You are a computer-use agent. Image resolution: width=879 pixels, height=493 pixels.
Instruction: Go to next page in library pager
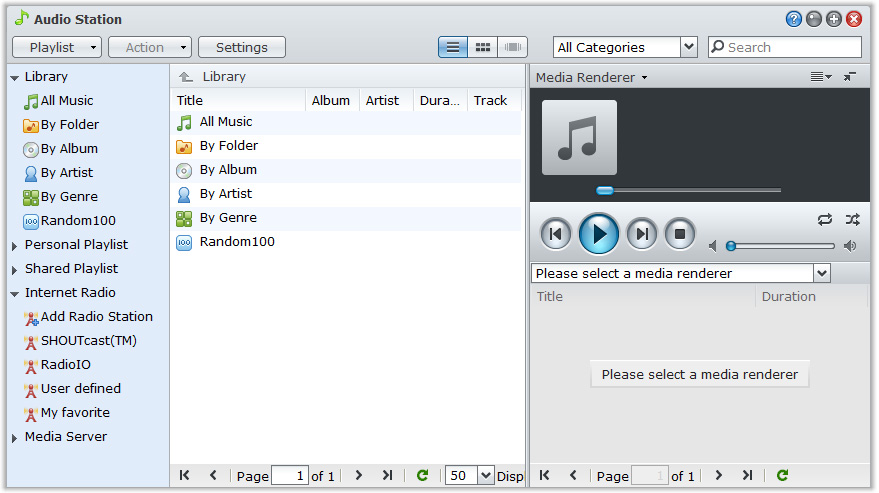tap(359, 476)
